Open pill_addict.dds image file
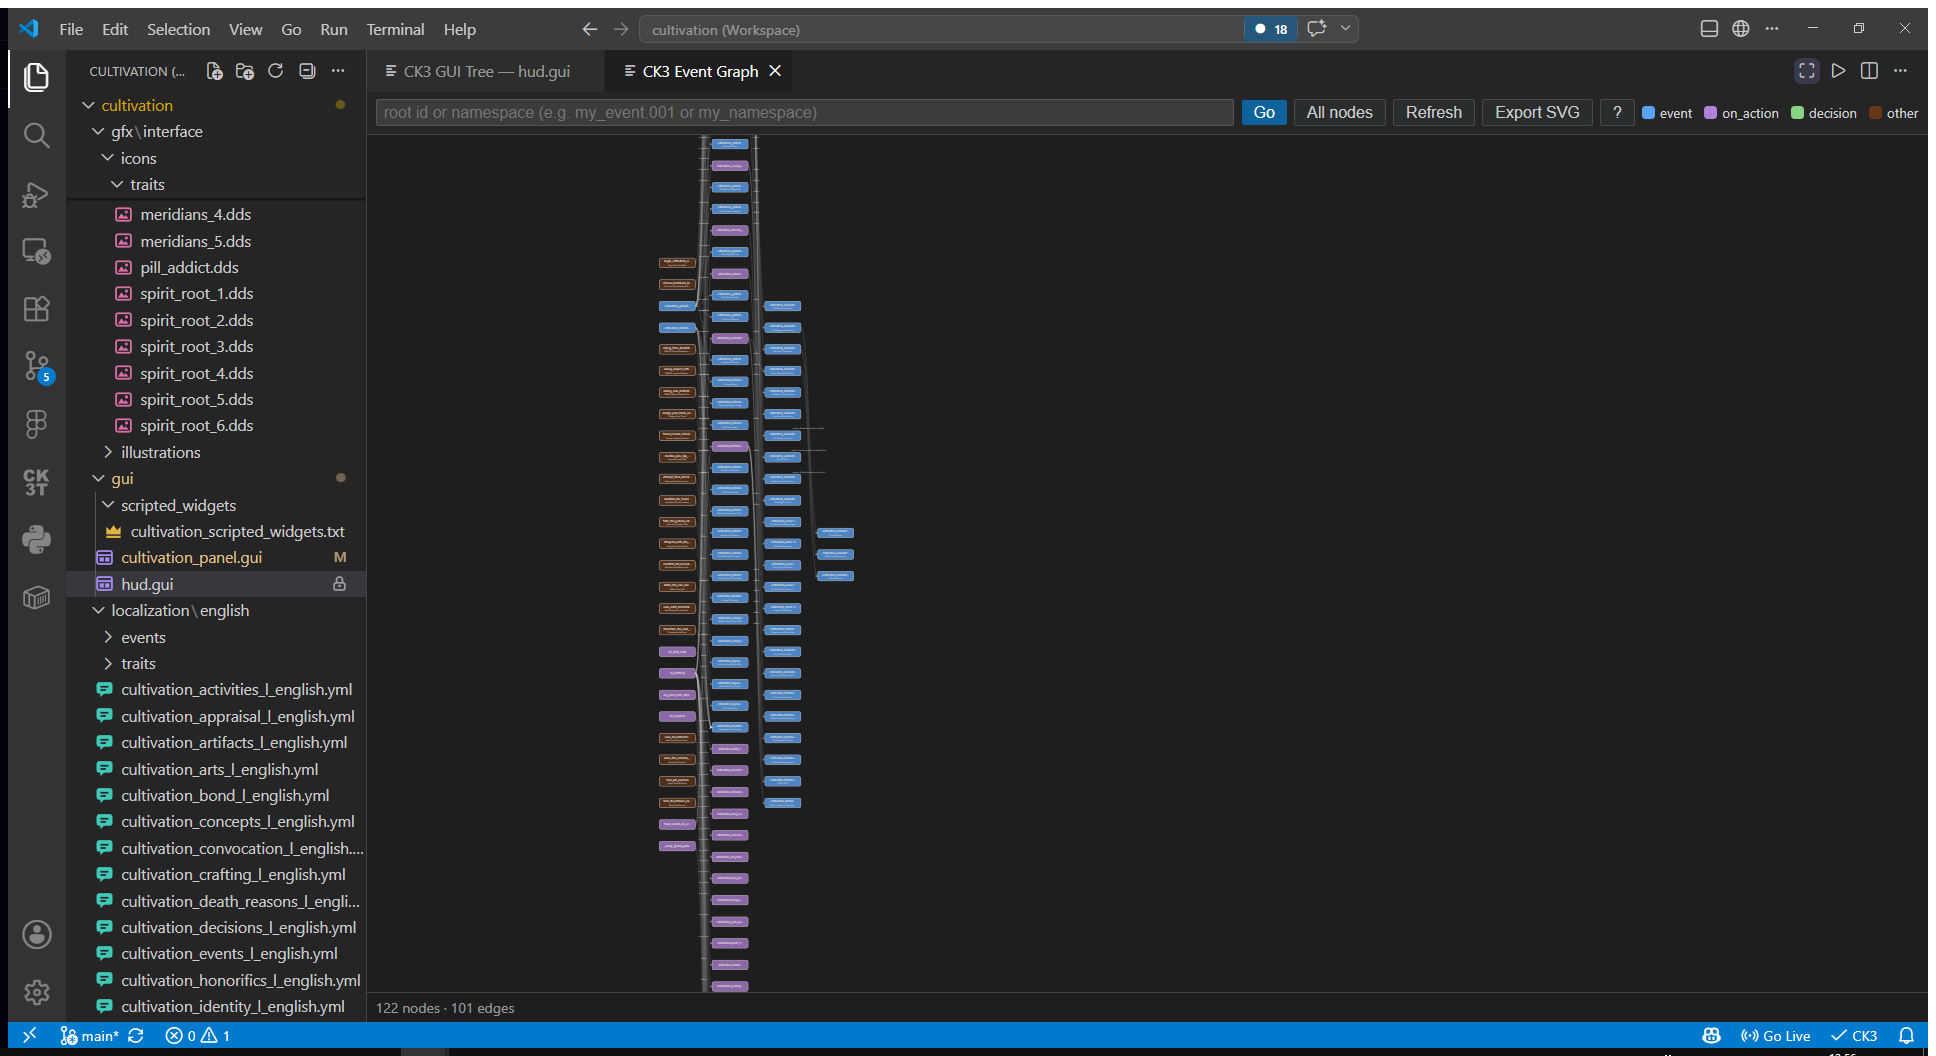The width and height of the screenshot is (1936, 1056). 189,267
